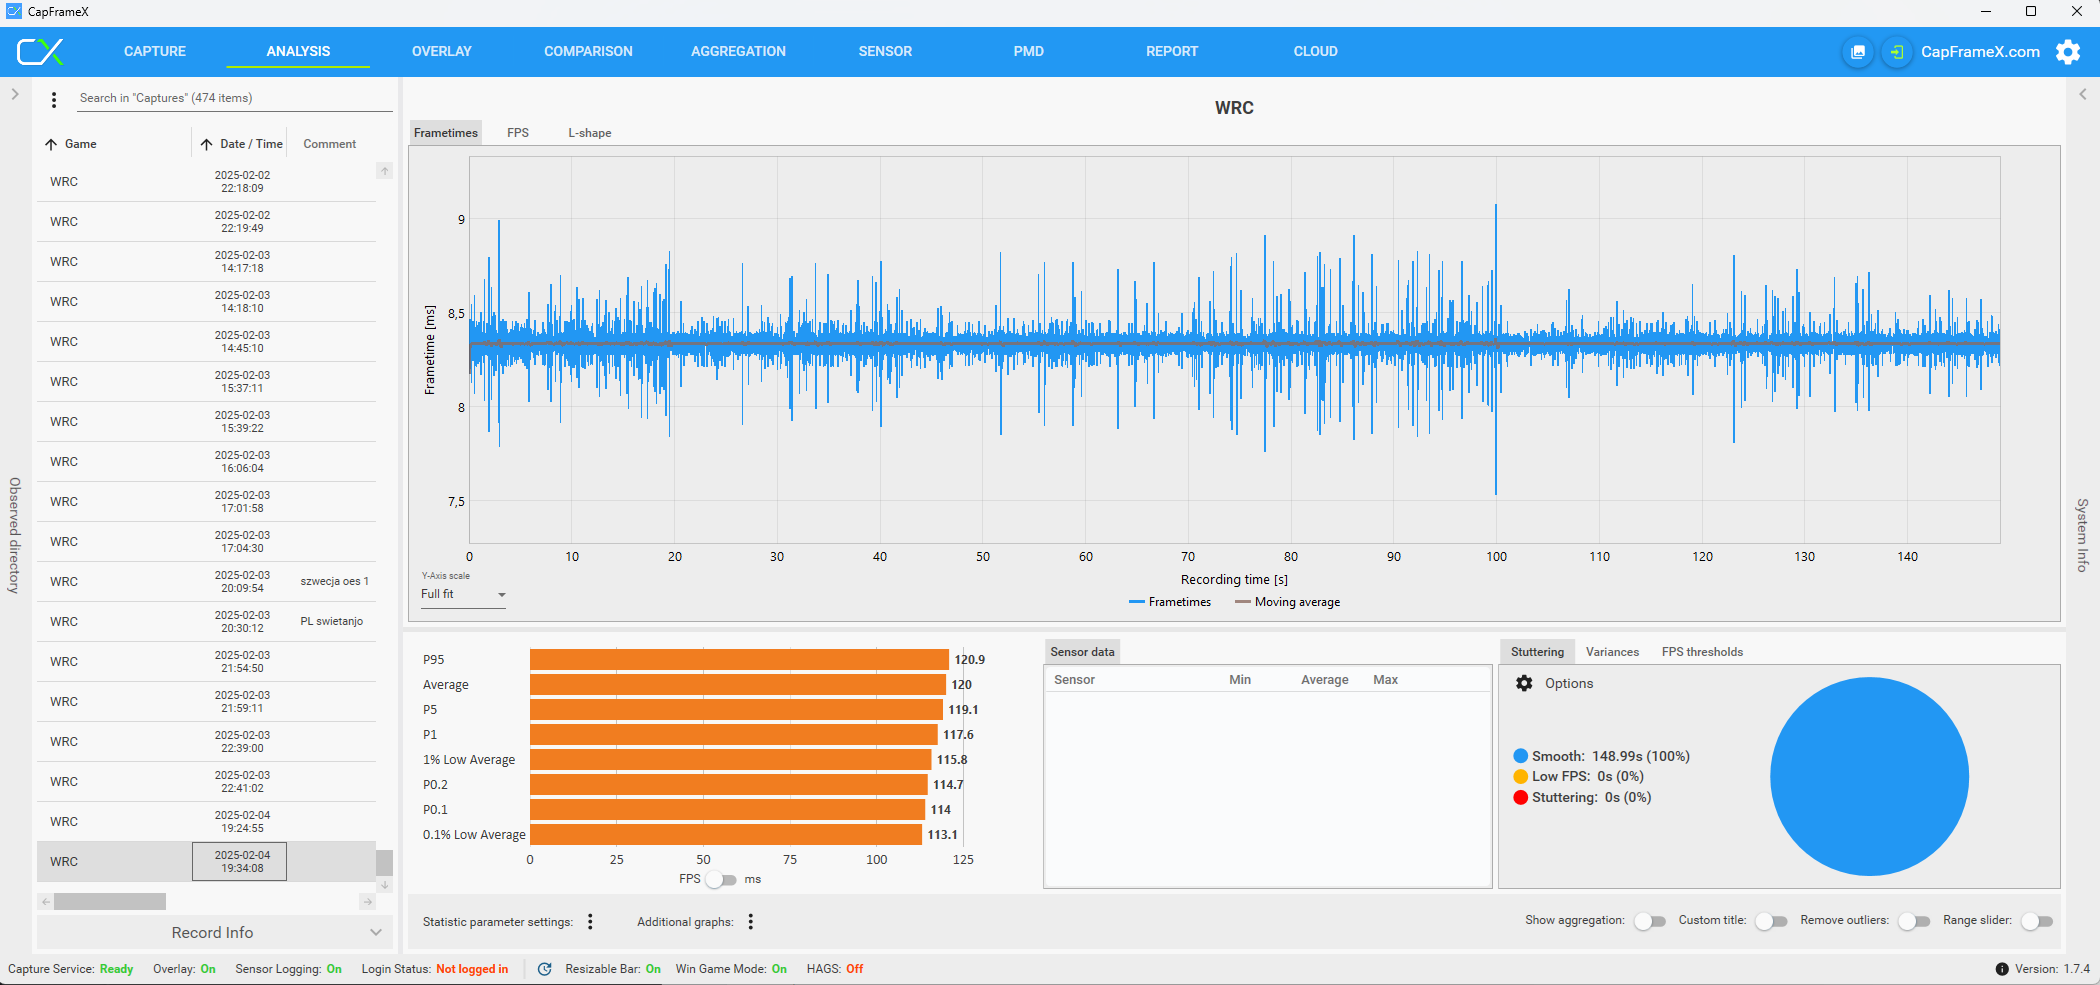Turn on the Range slider switch
This screenshot has width=2100, height=985.
(2036, 921)
